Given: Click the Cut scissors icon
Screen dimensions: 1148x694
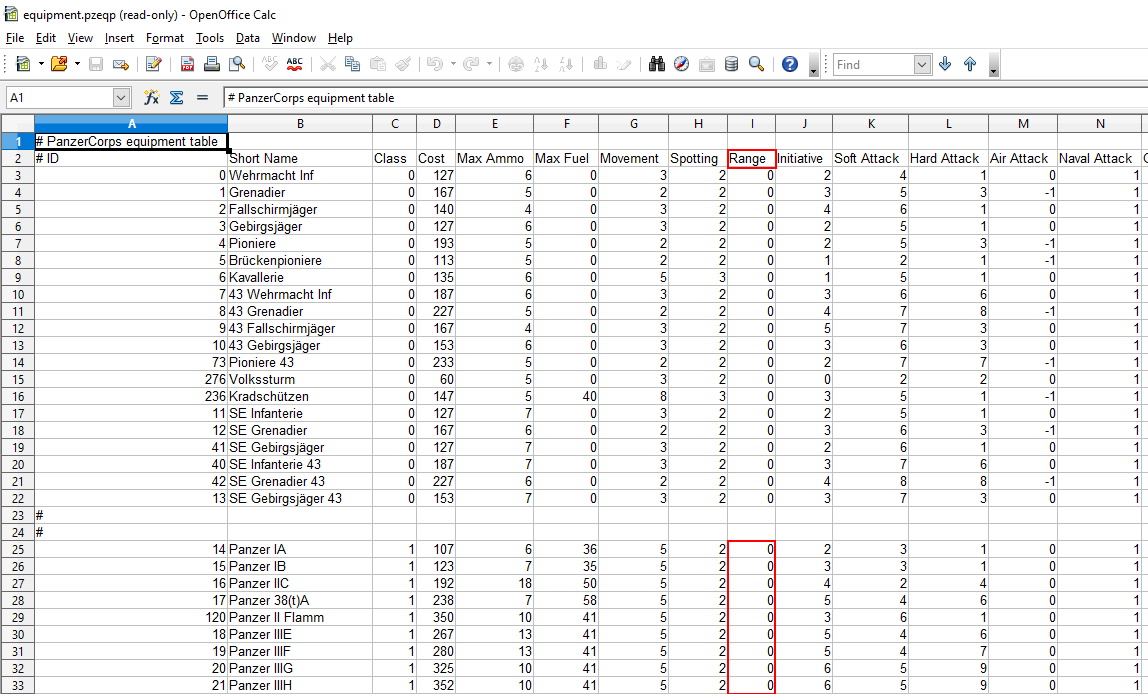Looking at the screenshot, I should point(327,64).
